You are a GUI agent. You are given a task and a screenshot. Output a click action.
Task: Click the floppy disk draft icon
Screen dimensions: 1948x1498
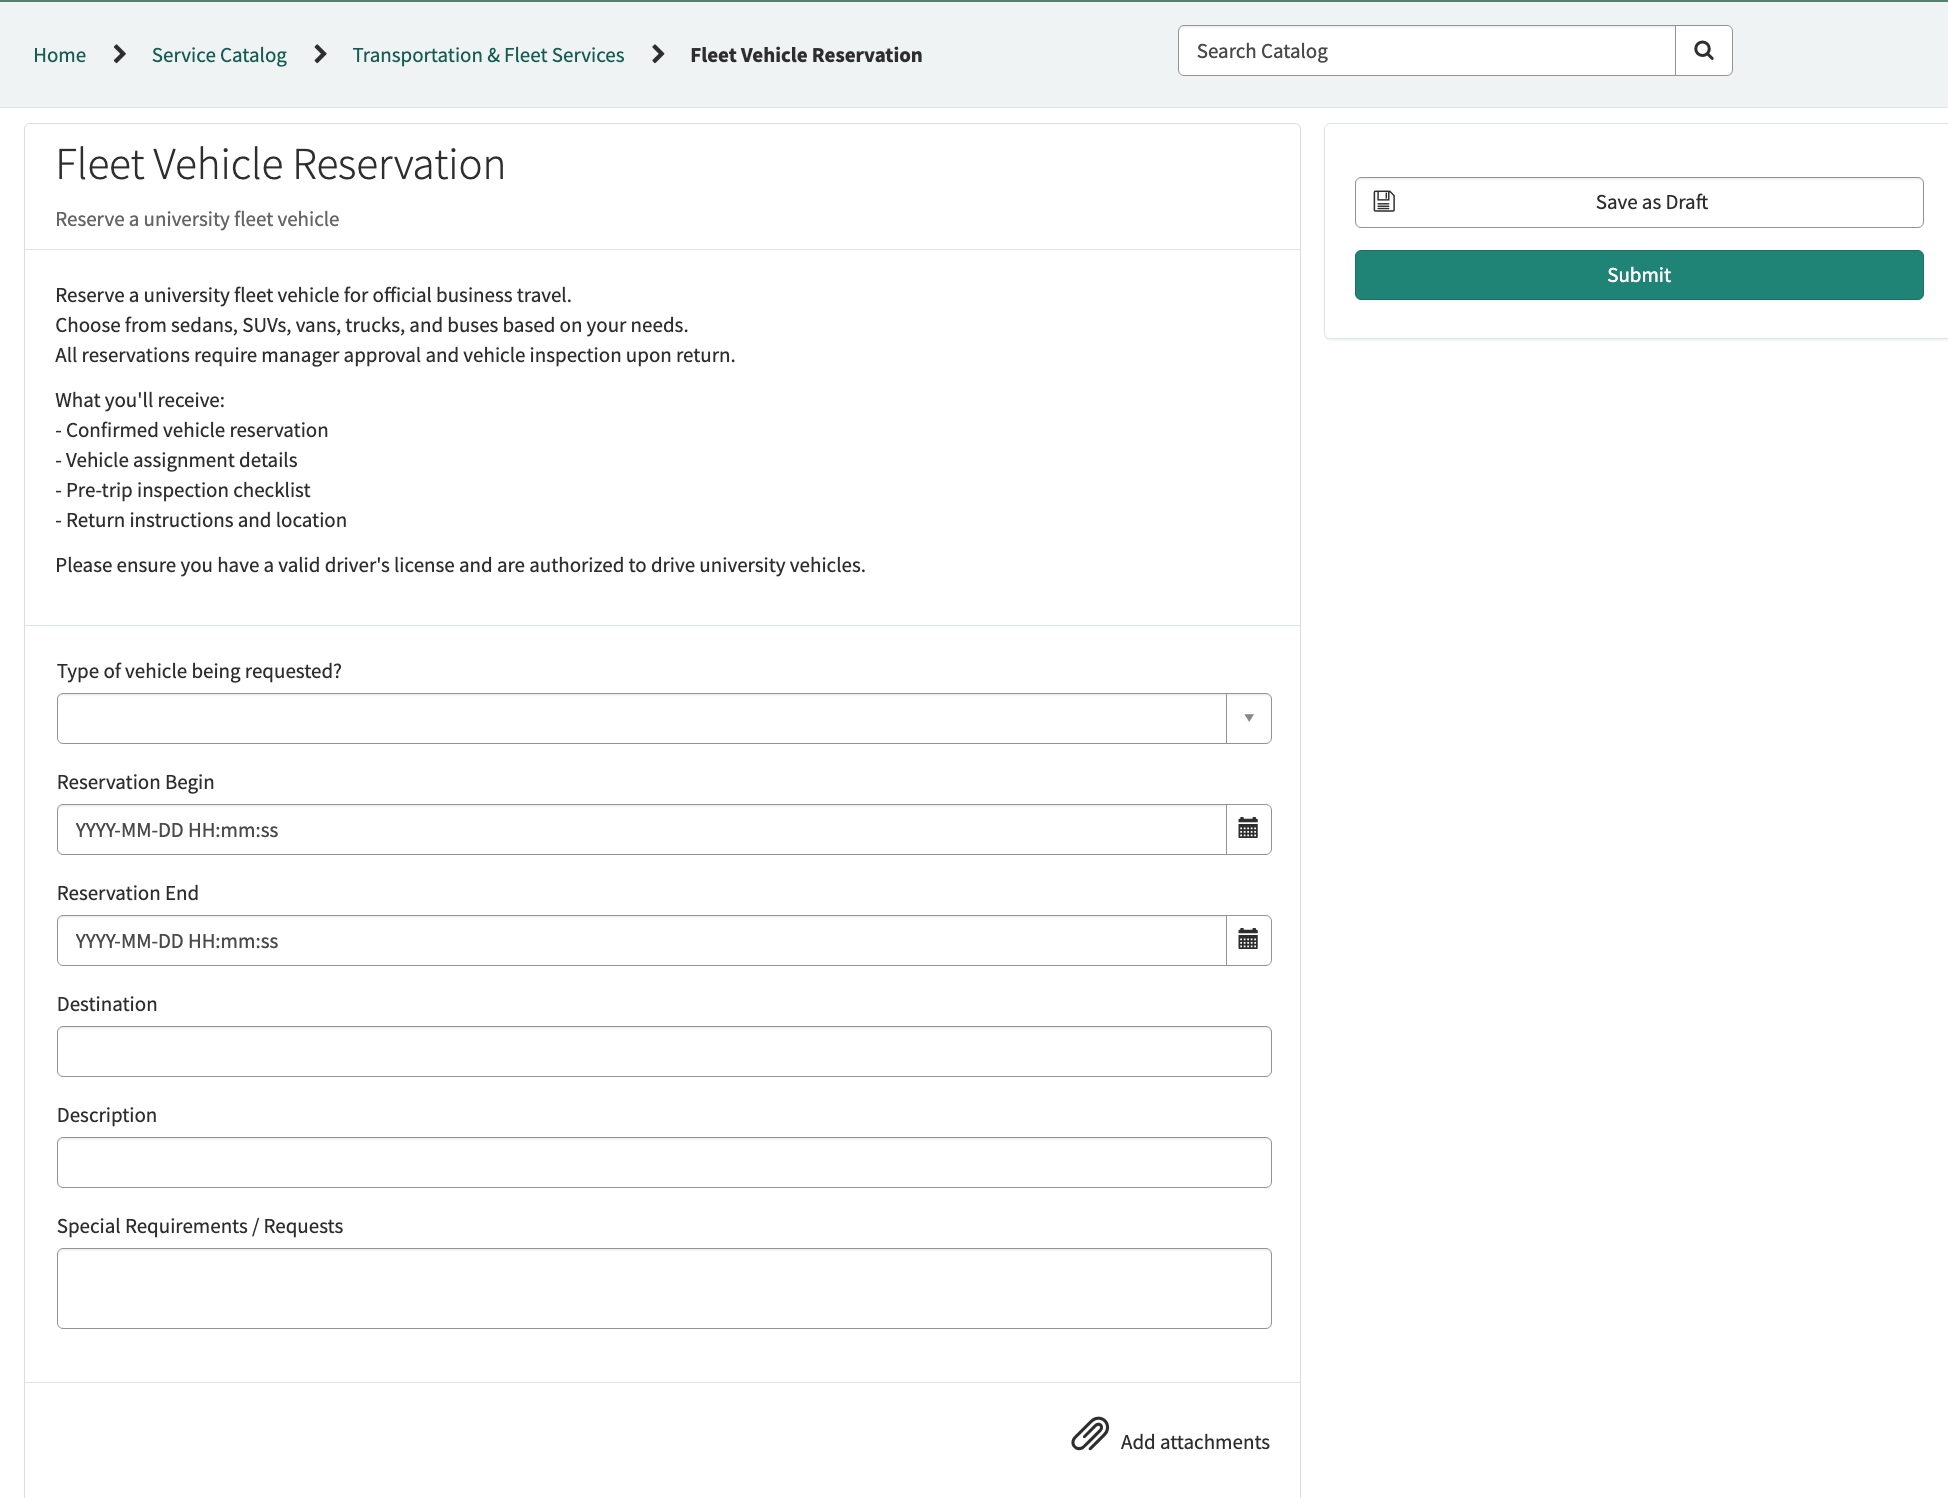tap(1384, 202)
